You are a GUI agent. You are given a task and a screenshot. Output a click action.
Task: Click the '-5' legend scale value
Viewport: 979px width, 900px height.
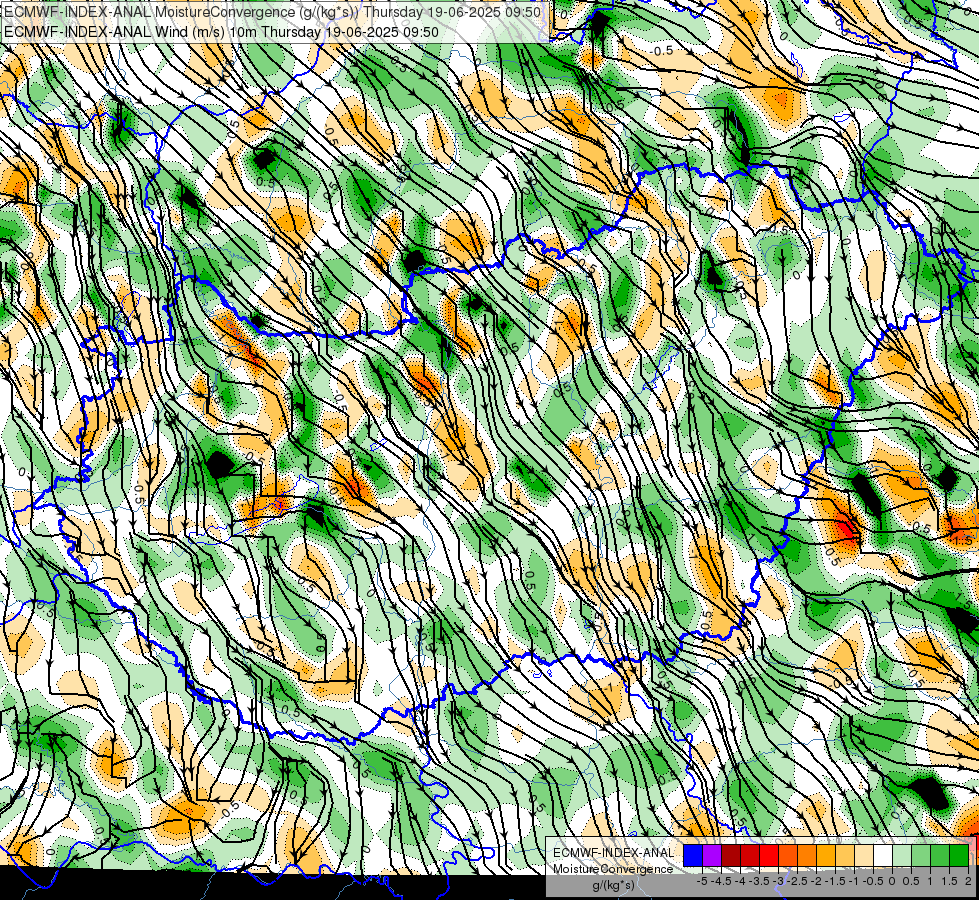(702, 881)
